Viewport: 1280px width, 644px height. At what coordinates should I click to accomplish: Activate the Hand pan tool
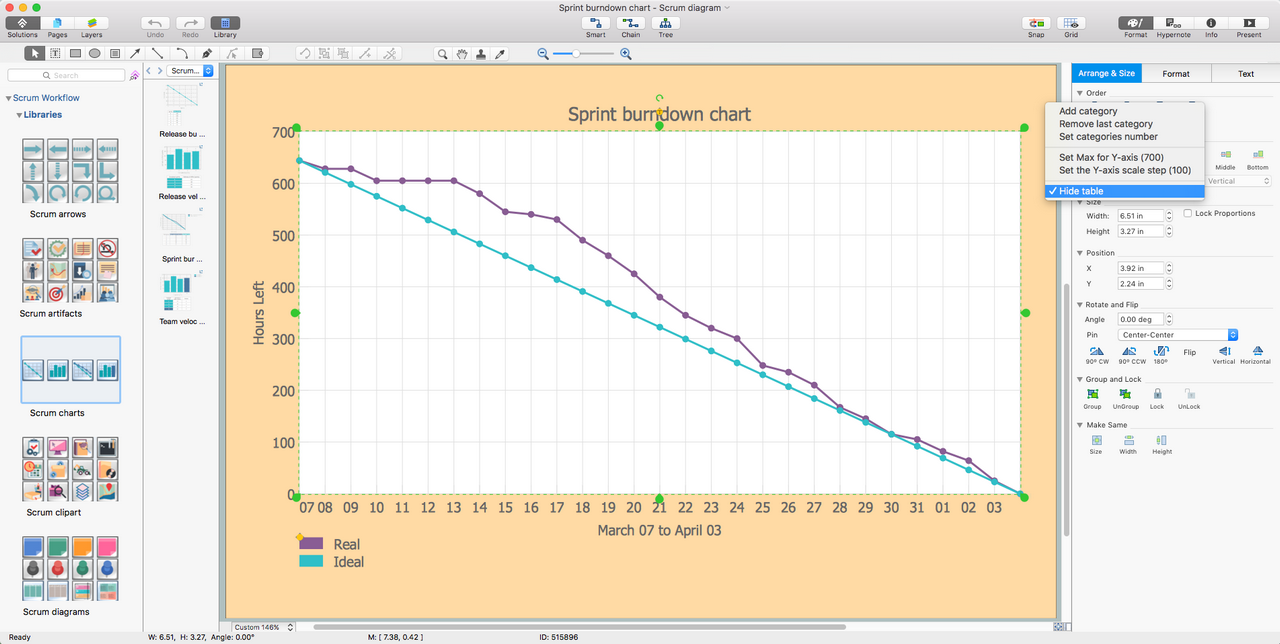tap(461, 53)
